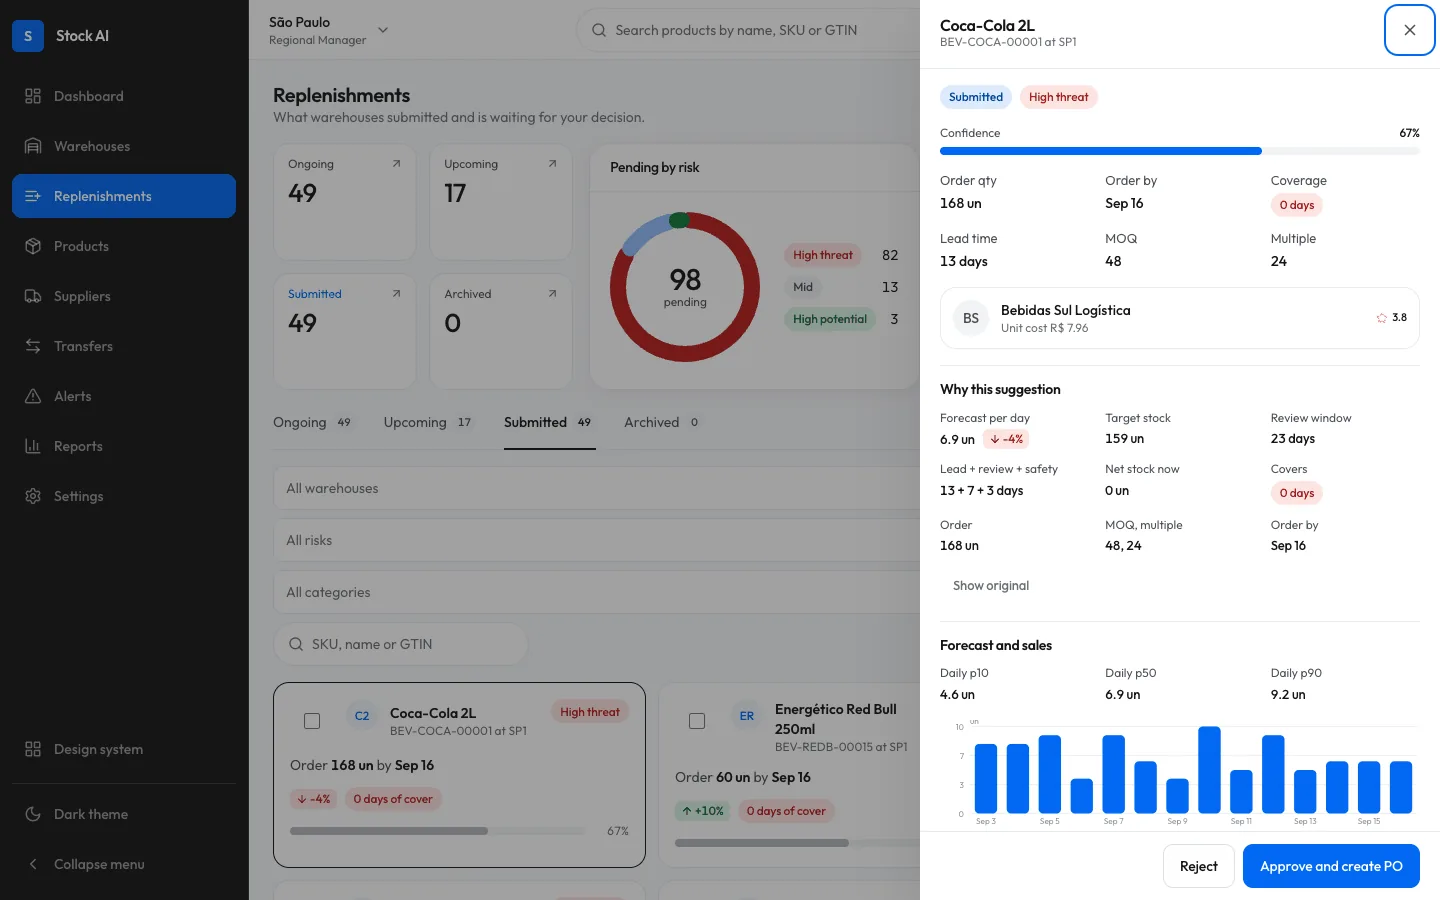The image size is (1440, 900).
Task: Tick the Coca-Cola 2L card checkbox
Action: 312,721
